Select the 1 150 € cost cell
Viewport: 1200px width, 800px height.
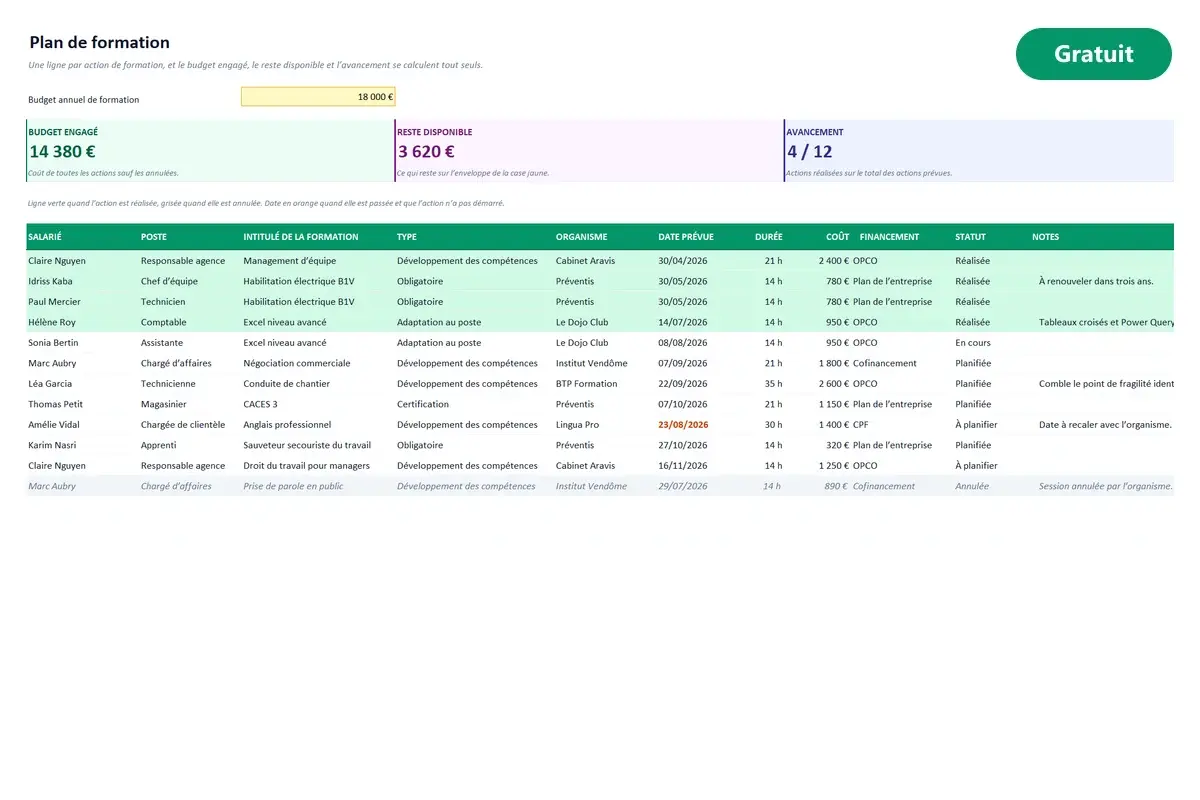[833, 404]
